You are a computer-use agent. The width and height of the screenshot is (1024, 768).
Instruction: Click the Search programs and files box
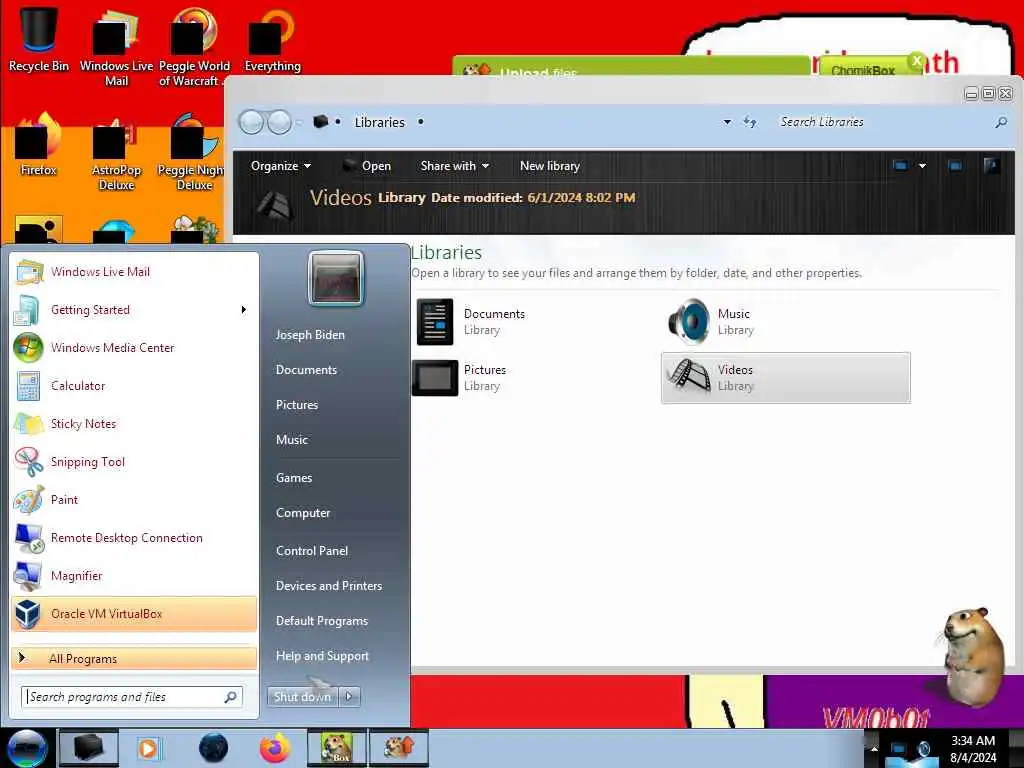click(132, 697)
